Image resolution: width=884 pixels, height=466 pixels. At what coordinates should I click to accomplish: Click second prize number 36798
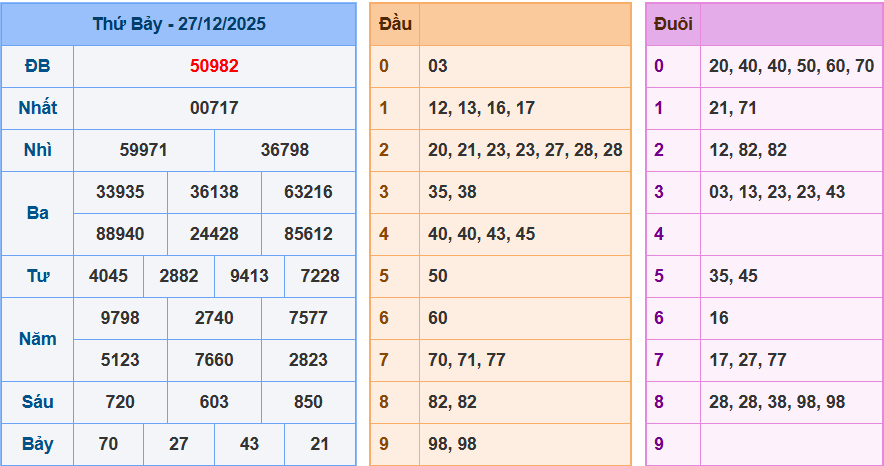(x=285, y=150)
